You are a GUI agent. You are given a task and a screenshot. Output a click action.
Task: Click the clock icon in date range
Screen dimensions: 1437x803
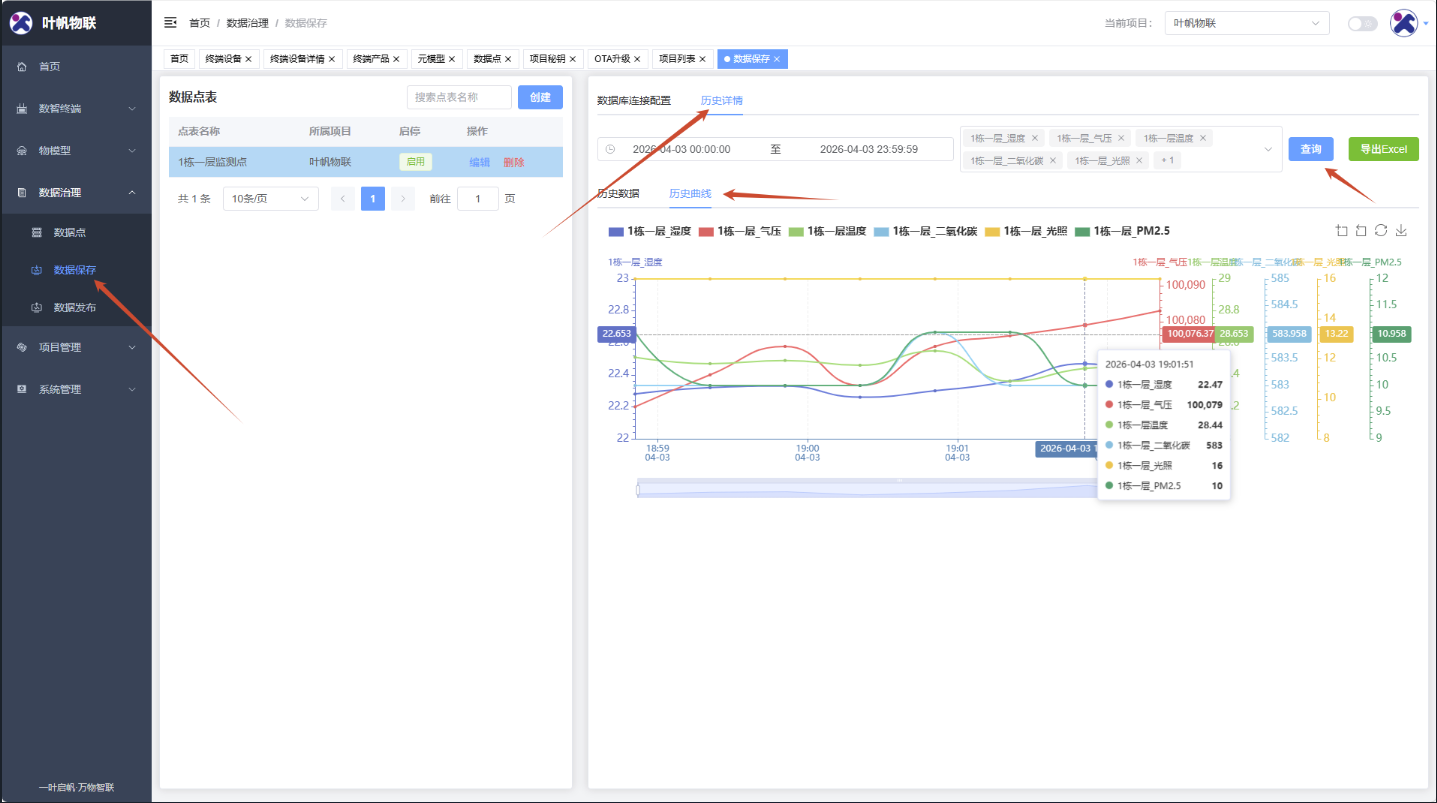tap(611, 149)
